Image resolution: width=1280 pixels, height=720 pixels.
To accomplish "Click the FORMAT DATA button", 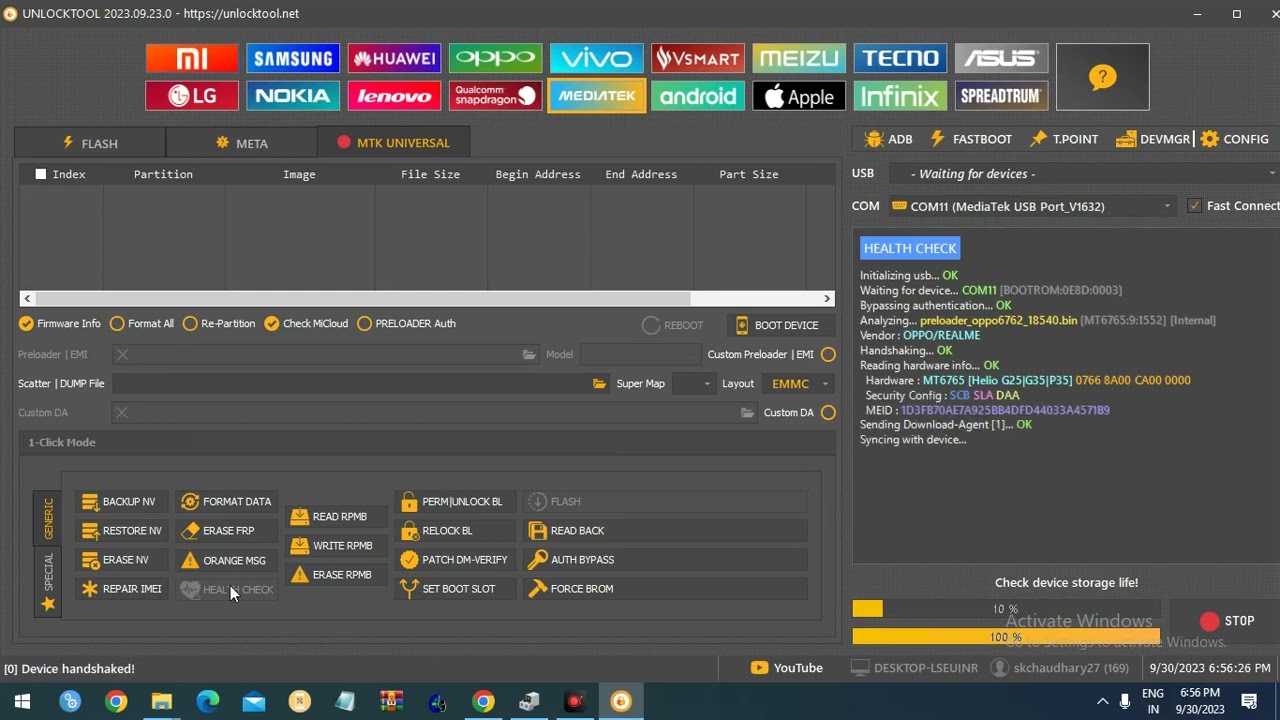I will 226,502.
